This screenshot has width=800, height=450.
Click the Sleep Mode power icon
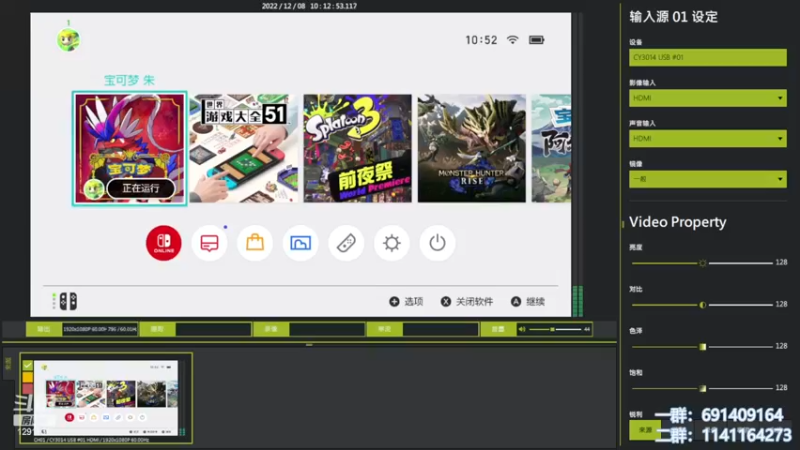point(437,243)
